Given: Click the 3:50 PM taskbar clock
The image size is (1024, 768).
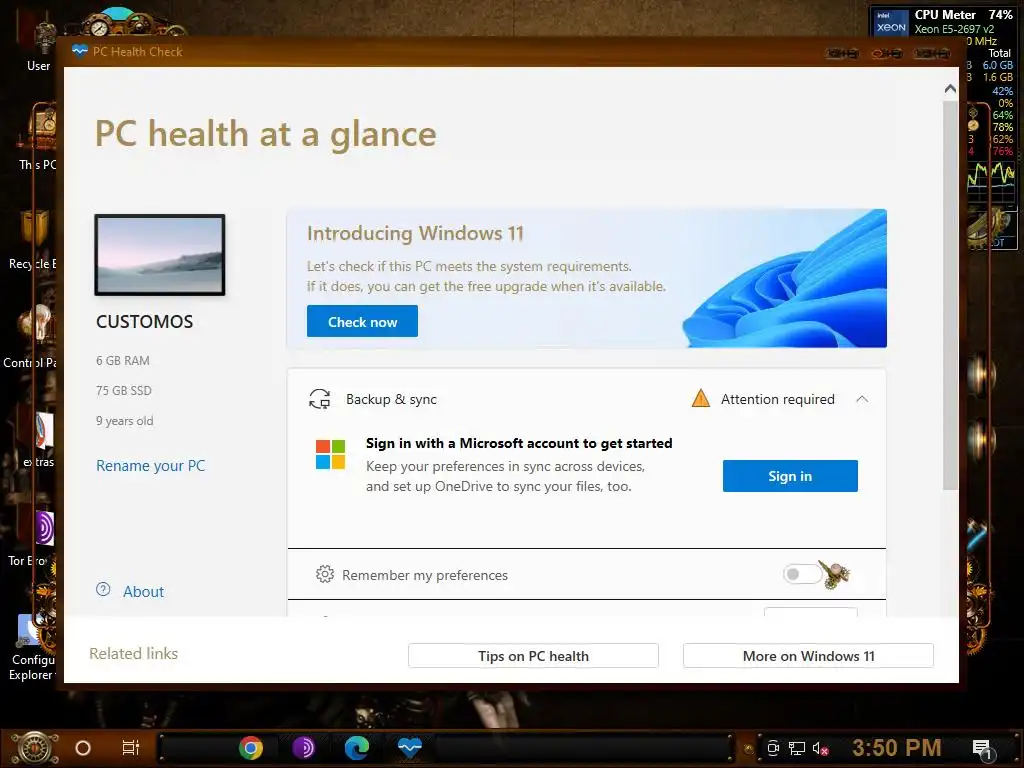Looking at the screenshot, I should [897, 748].
